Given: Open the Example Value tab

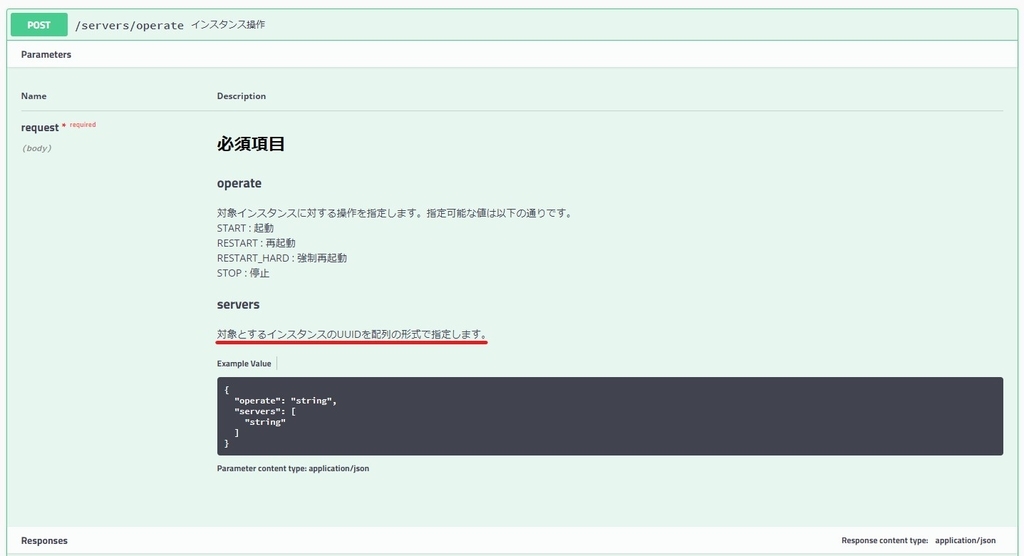Looking at the screenshot, I should click(x=244, y=364).
